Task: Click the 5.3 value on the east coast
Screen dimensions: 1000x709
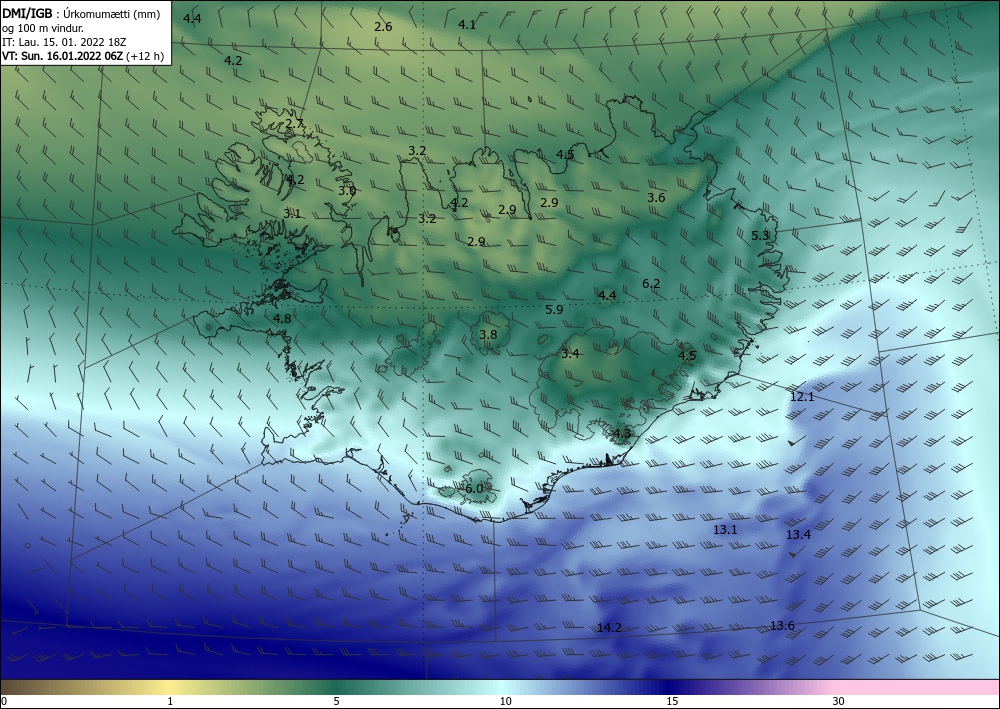Action: (760, 236)
